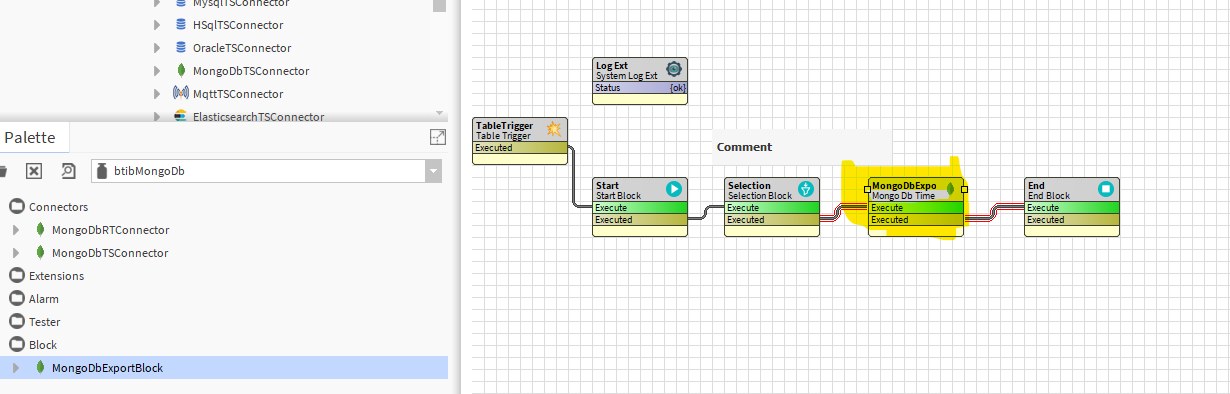Expand the ElasticsearchTSConnector tree node
1230x394 pixels.
point(157,116)
